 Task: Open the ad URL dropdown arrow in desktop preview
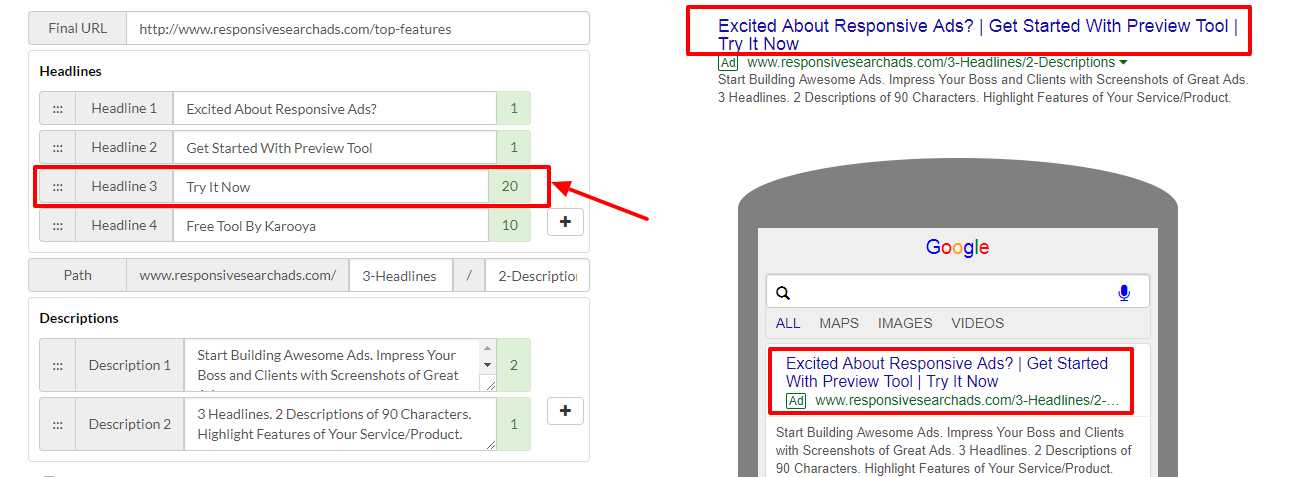[x=1124, y=62]
